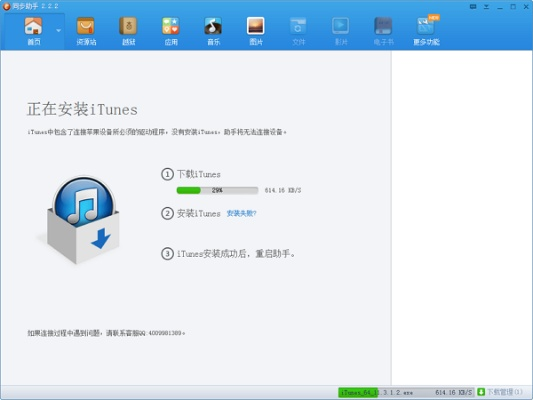Open the 更多功能 more features menu

(427, 31)
